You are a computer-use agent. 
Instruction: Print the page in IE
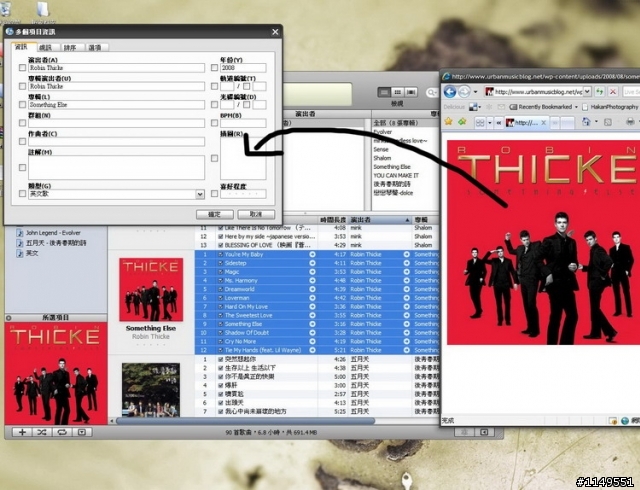pyautogui.click(x=630, y=122)
